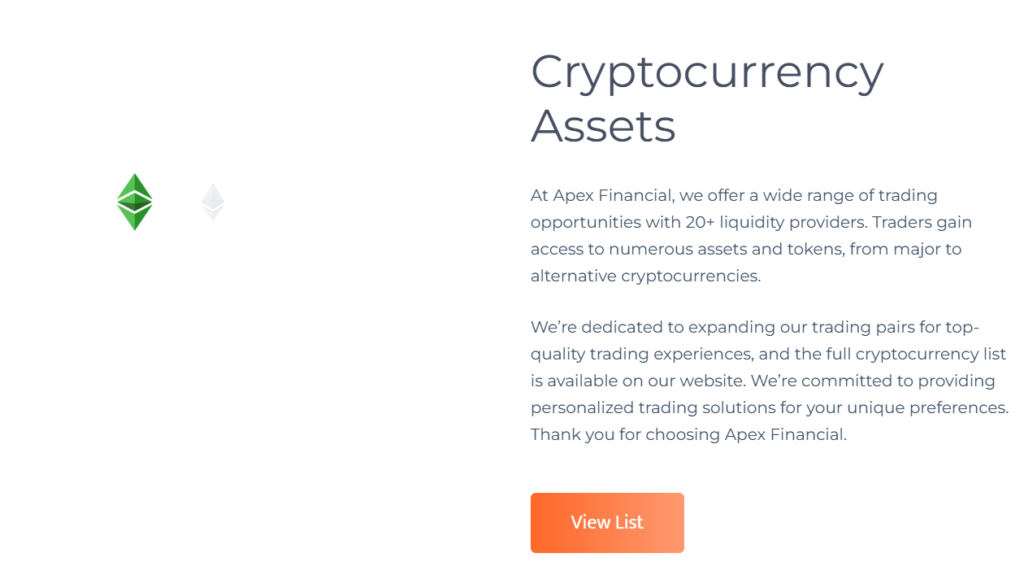Tap the bottom facet of the Ethereum icon
The width and height of the screenshot is (1024, 588).
(x=212, y=212)
